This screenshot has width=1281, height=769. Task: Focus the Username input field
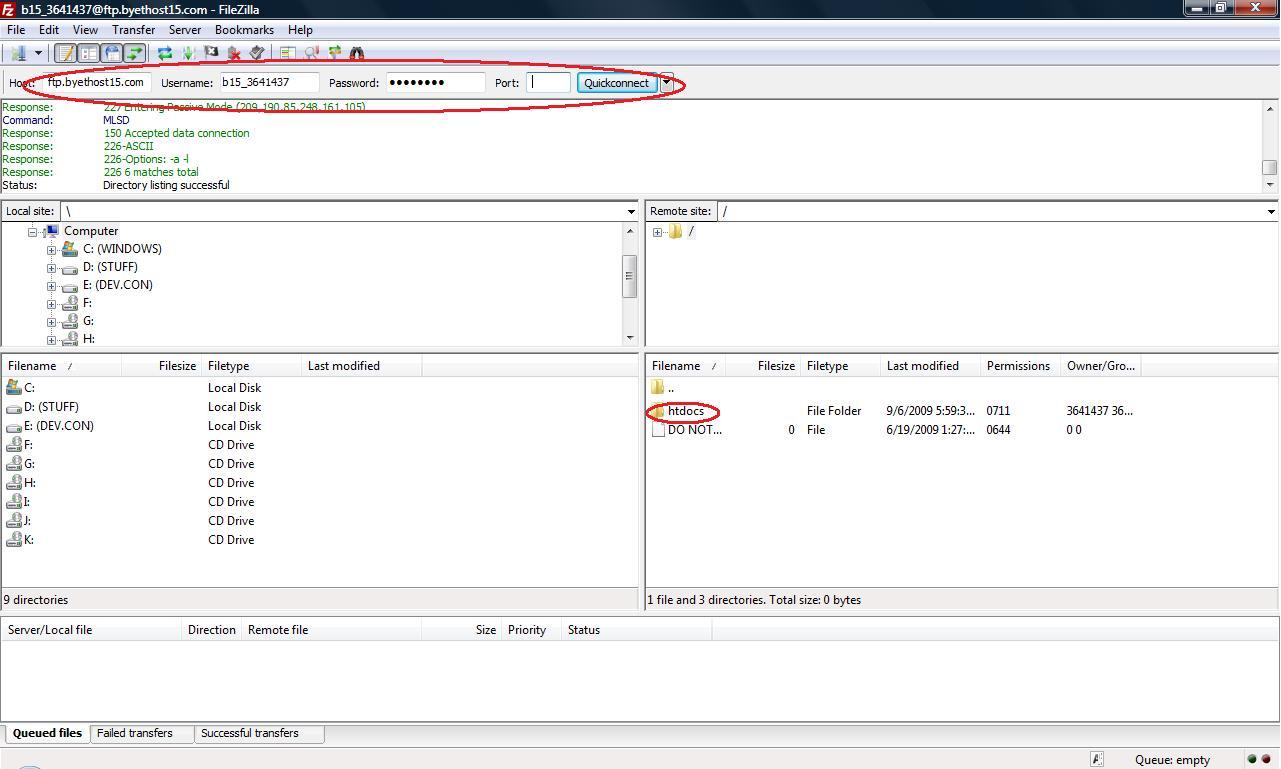(269, 82)
